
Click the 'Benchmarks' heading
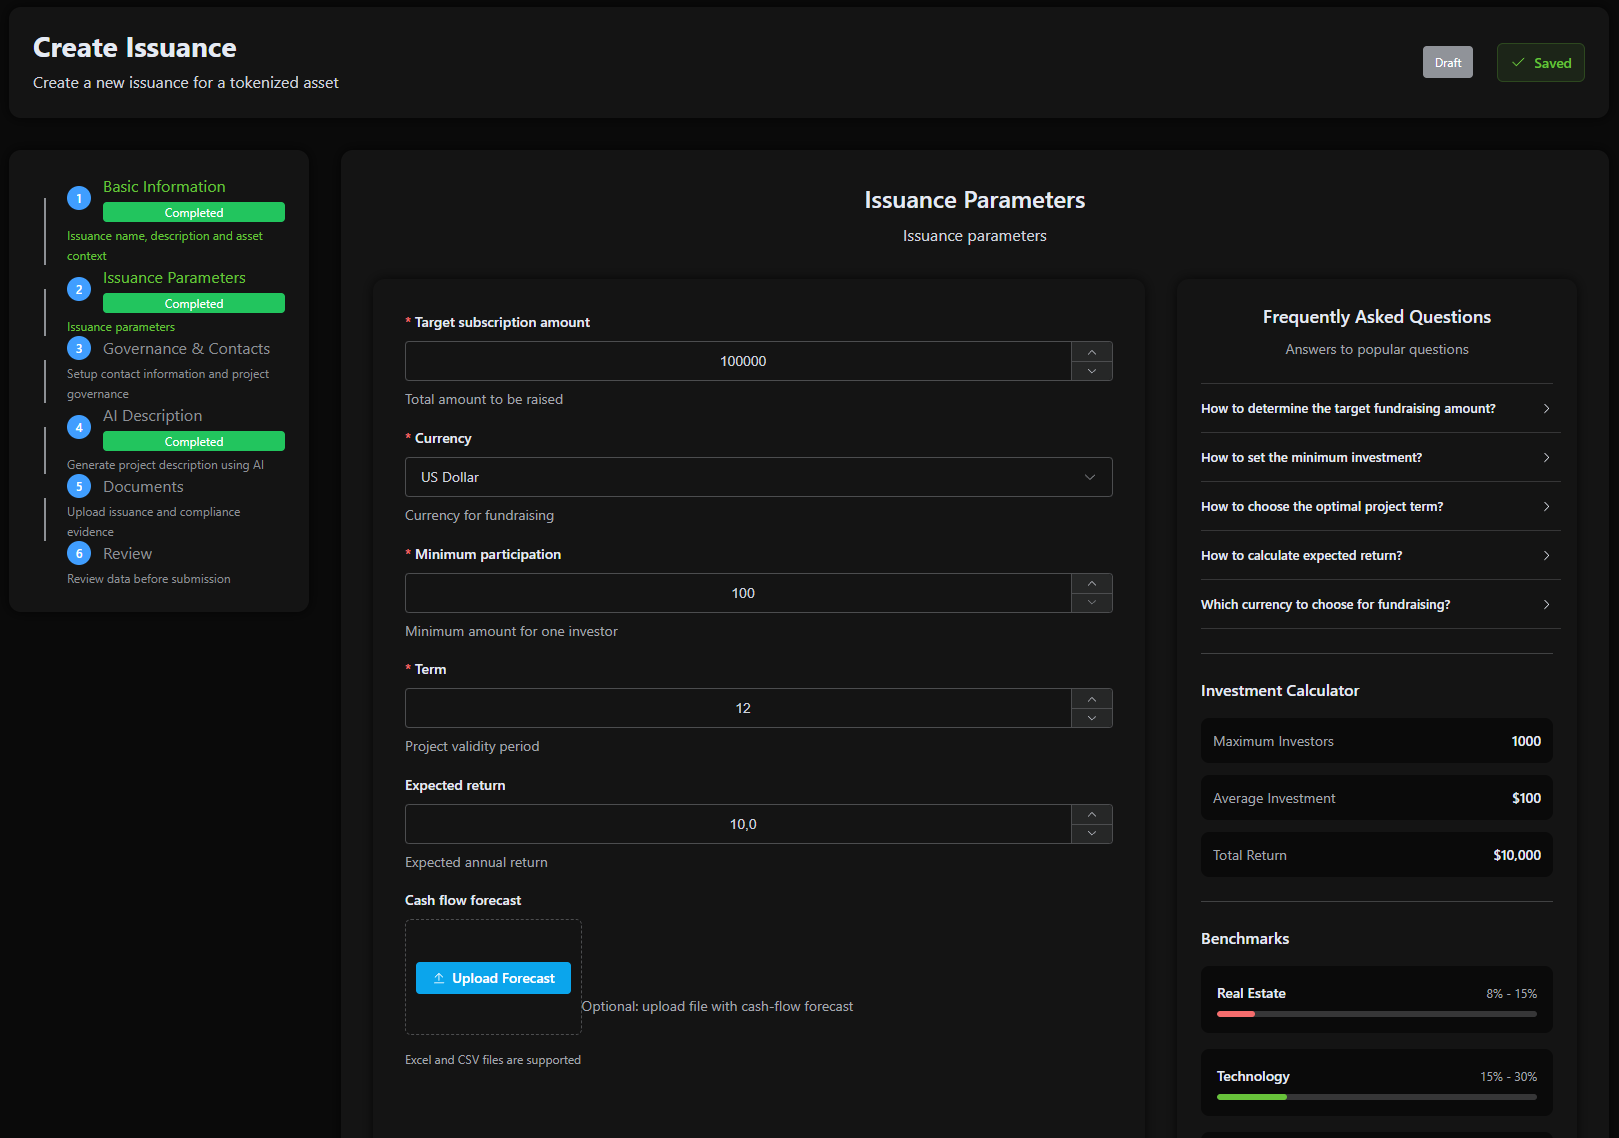[1245, 939]
